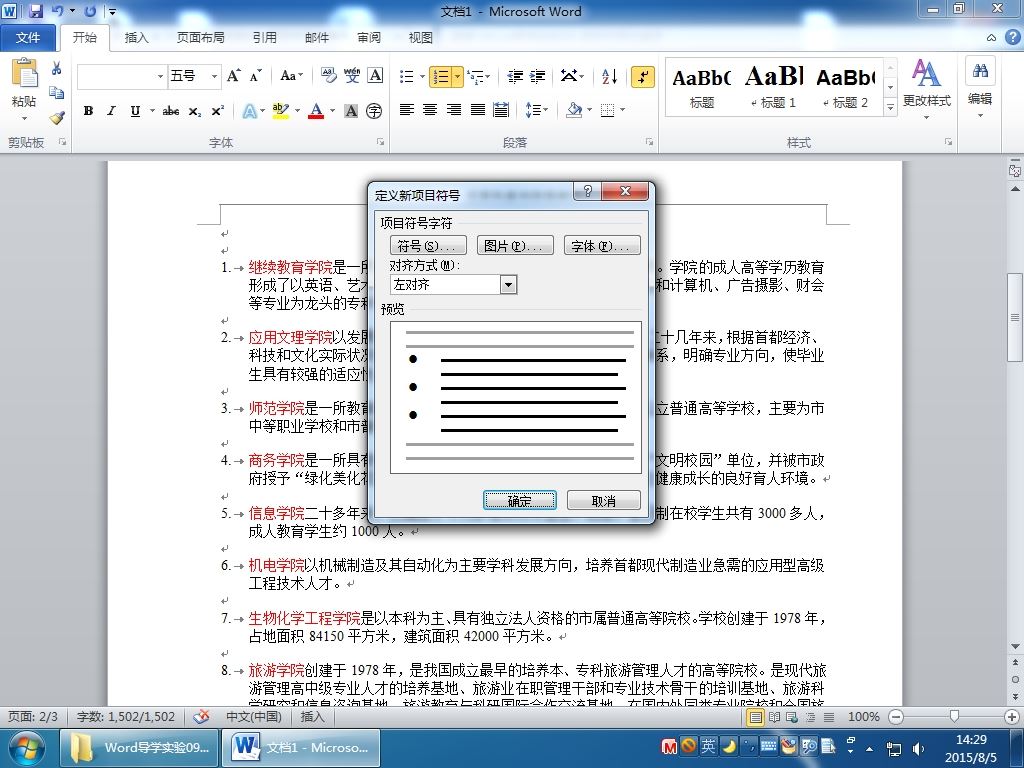Click the spelling check icon in status bar

(x=201, y=716)
